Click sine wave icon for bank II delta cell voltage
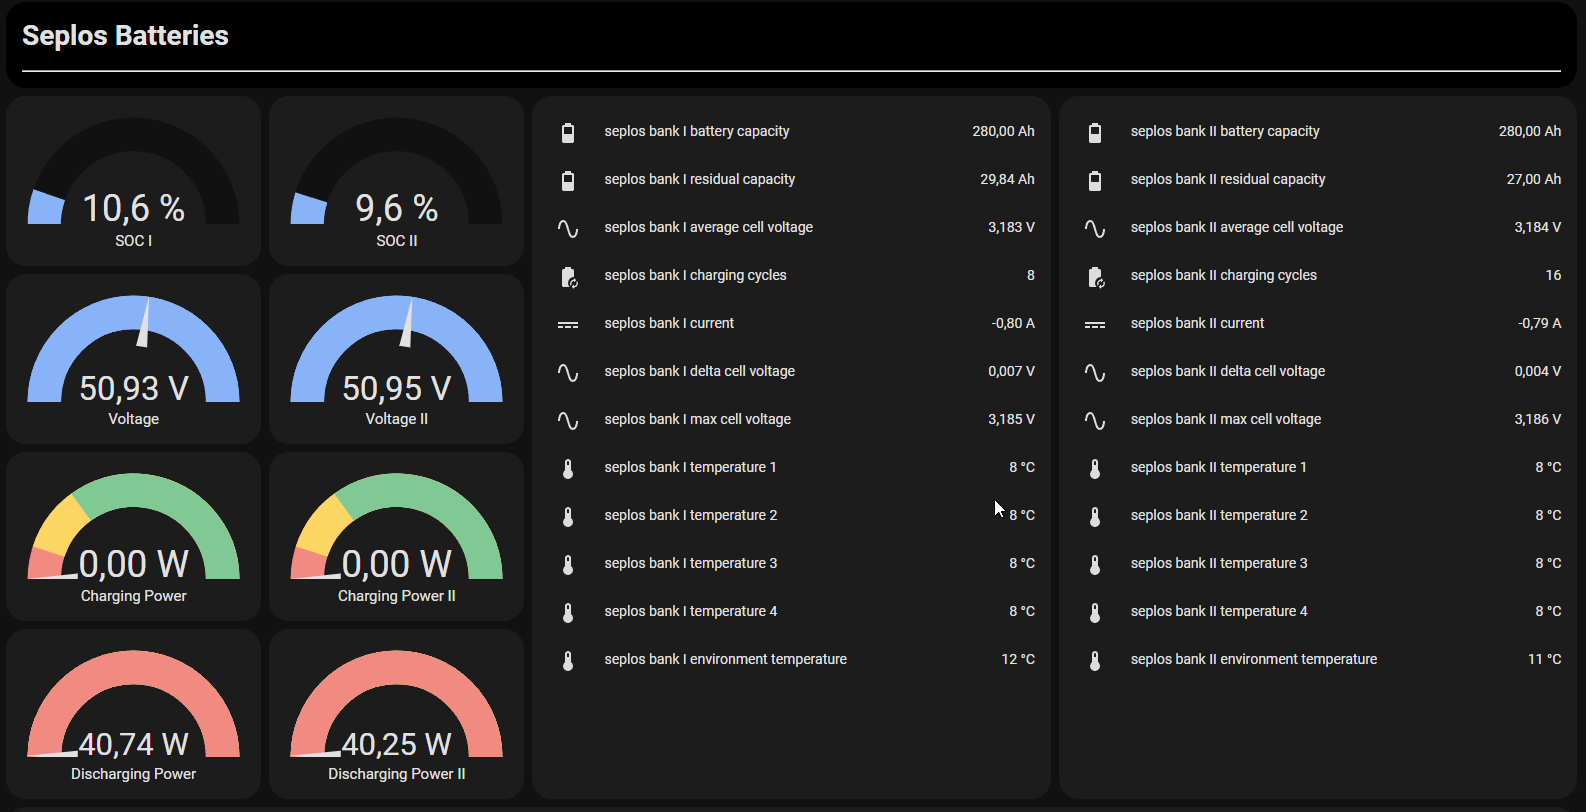This screenshot has height=812, width=1586. (x=1095, y=372)
